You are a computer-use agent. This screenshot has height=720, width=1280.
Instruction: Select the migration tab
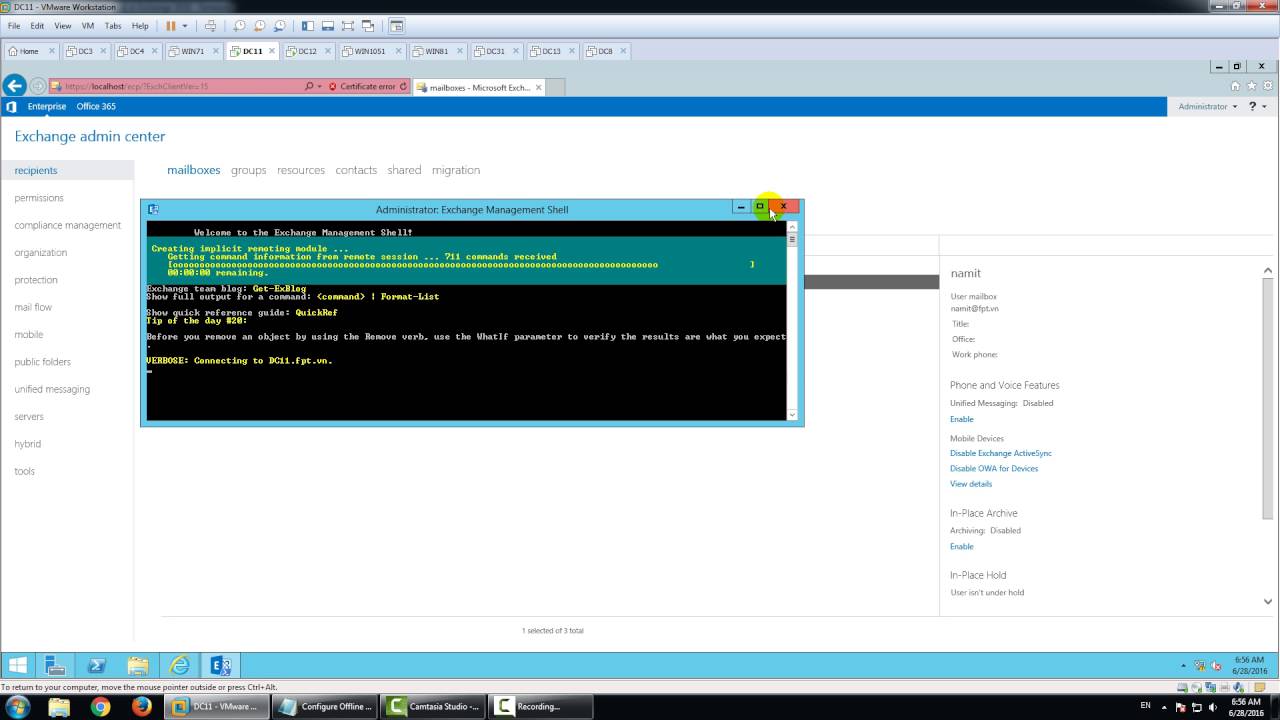pyautogui.click(x=456, y=170)
